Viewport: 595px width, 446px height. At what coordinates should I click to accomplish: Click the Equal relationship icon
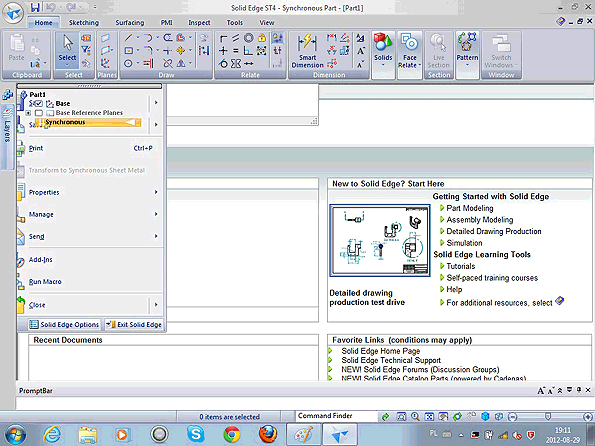(236, 50)
